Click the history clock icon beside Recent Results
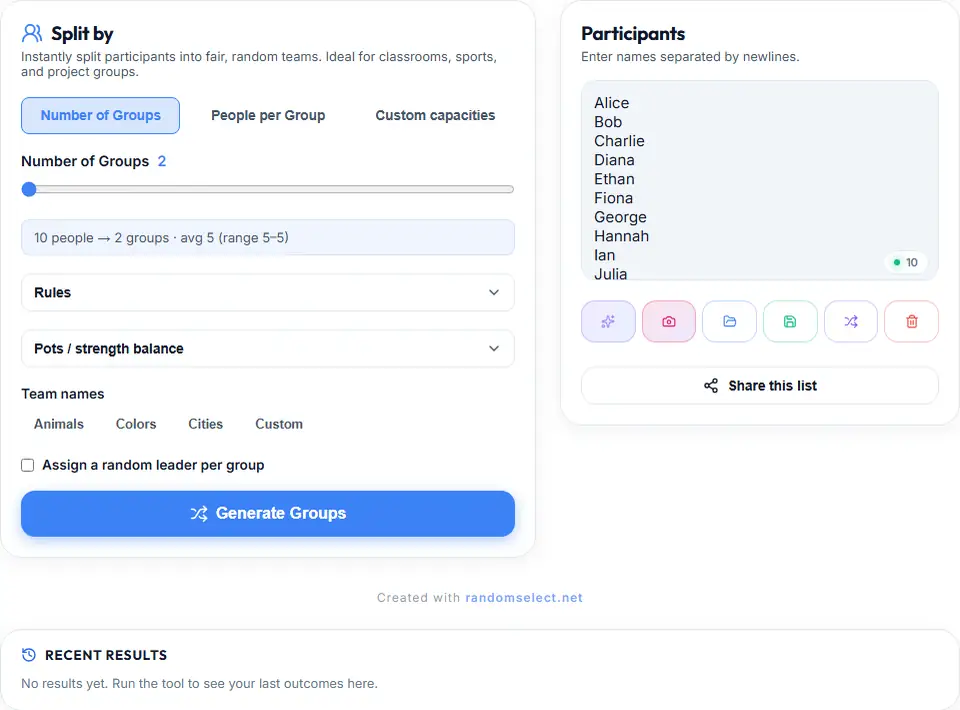 point(29,655)
